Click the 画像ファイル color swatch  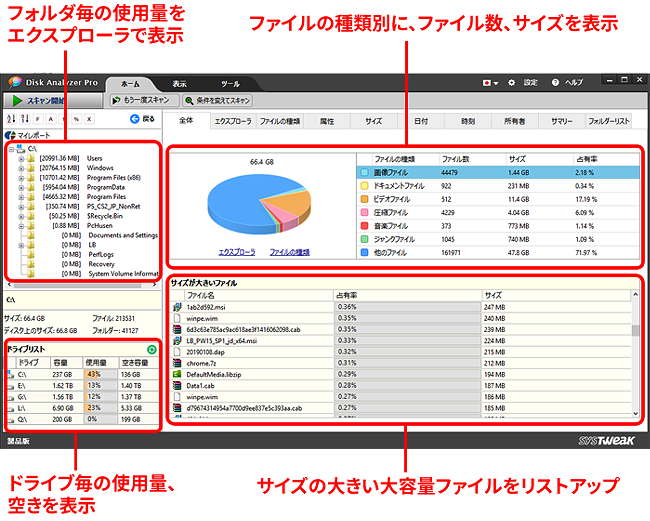click(364, 172)
